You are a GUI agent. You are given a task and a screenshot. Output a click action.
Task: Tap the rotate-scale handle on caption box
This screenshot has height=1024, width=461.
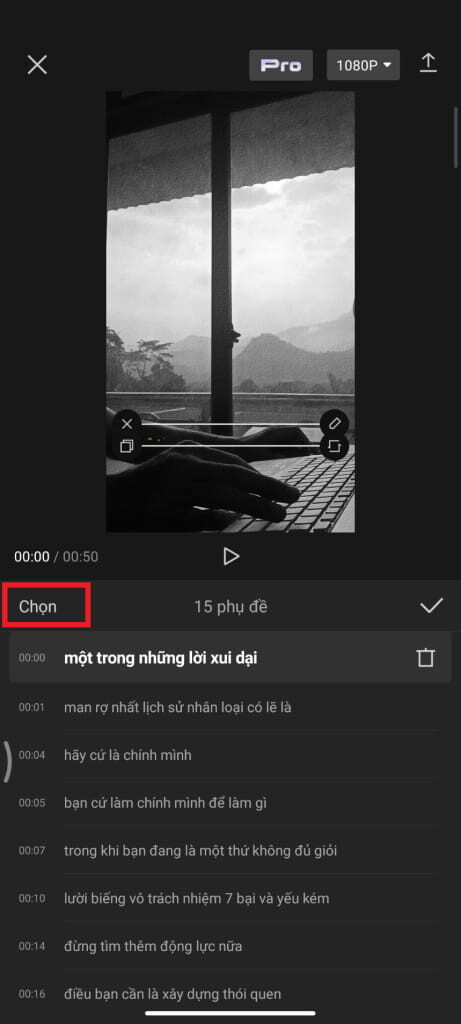[x=334, y=447]
